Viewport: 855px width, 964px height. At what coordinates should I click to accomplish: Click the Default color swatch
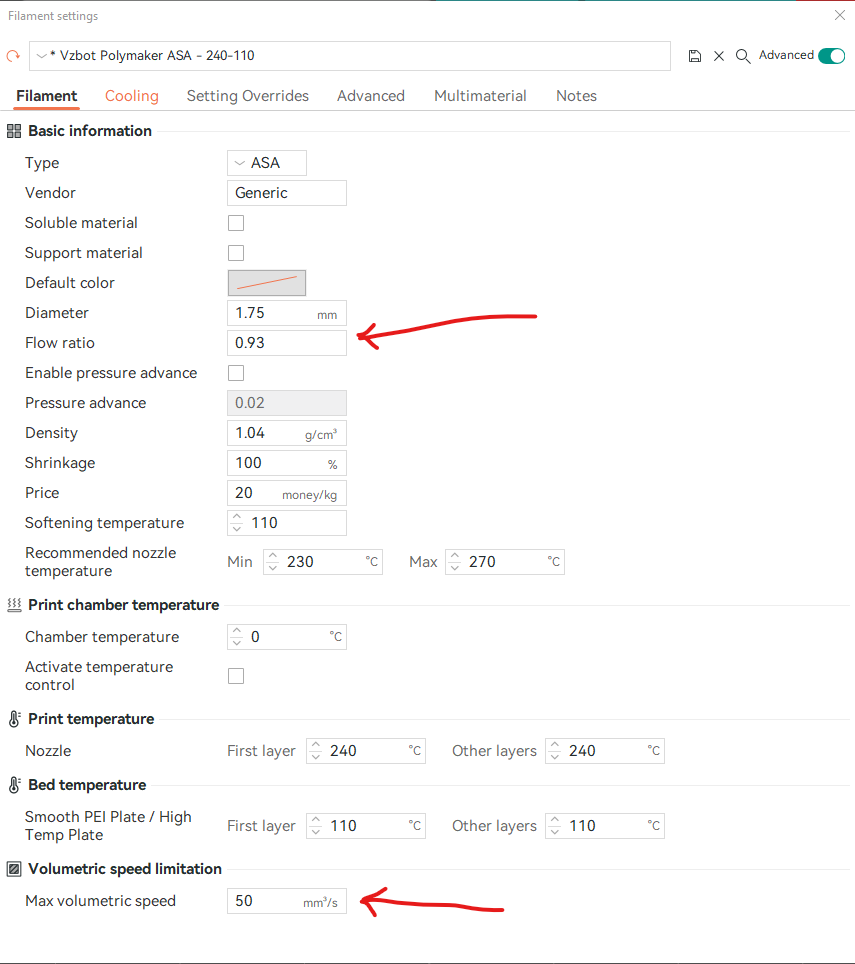pyautogui.click(x=267, y=283)
